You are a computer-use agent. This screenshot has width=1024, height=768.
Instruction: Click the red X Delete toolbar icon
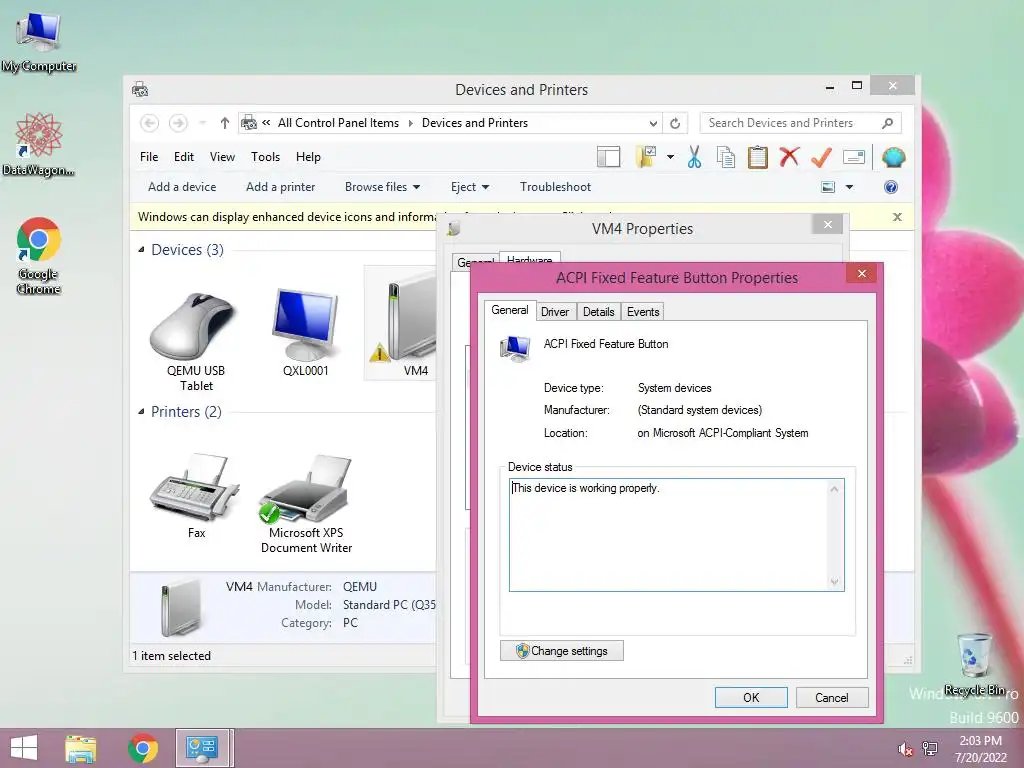coord(789,157)
